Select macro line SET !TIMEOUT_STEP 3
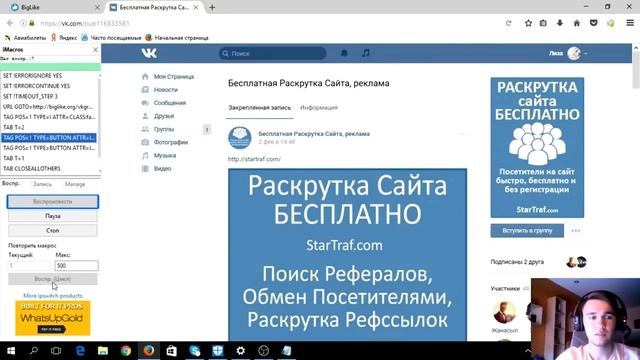Viewport: 640px width, 360px height. [x=49, y=96]
